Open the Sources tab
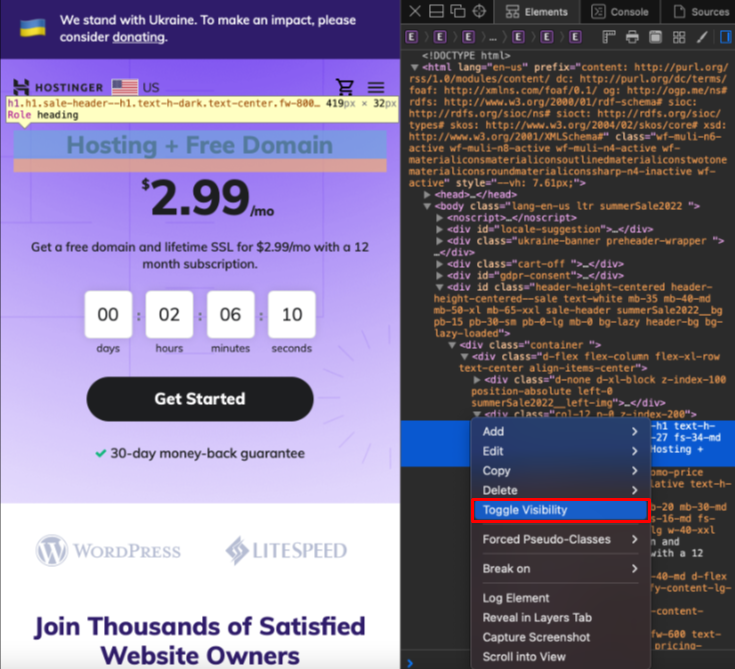735x669 pixels. [x=701, y=12]
